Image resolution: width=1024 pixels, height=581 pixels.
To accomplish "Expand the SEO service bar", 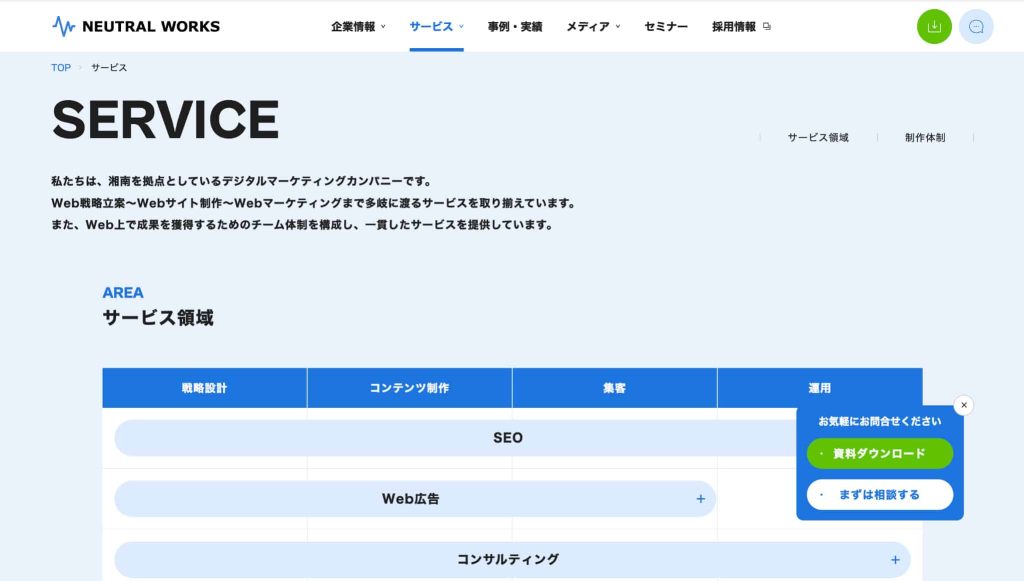I will pyautogui.click(x=507, y=438).
